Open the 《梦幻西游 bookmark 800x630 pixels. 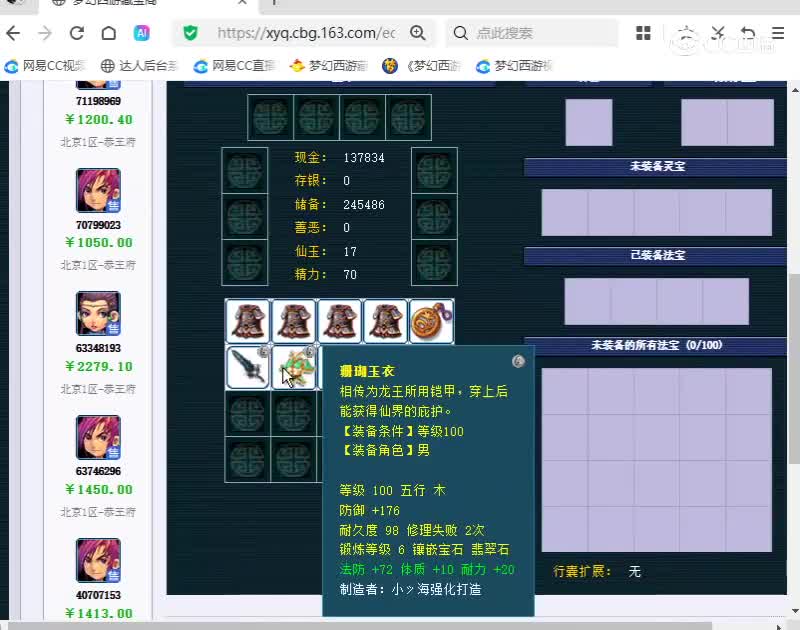421,66
